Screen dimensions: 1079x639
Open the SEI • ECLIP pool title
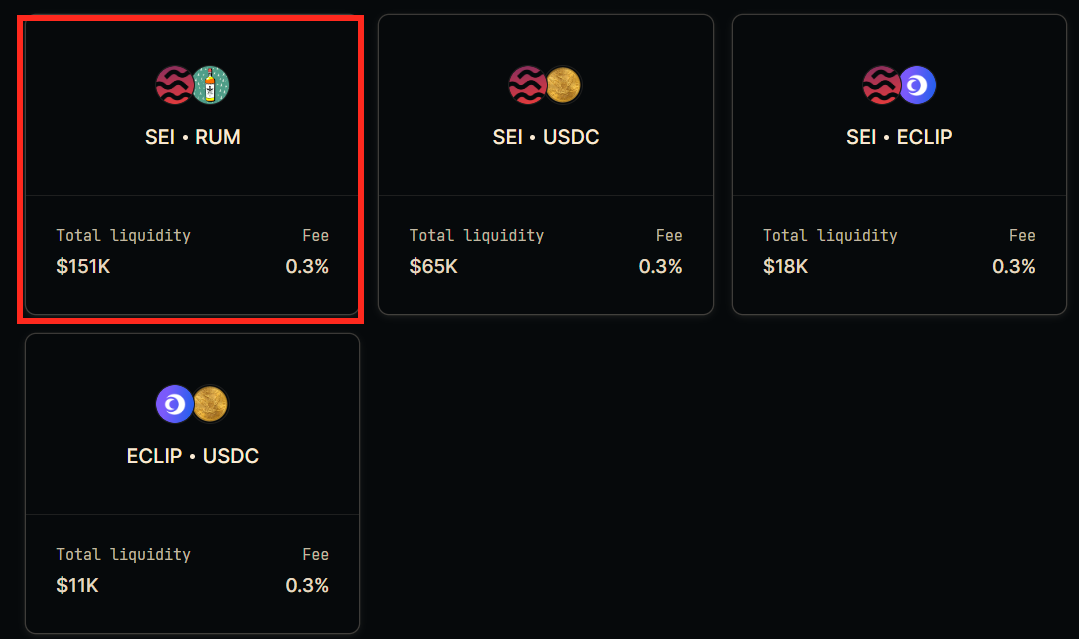[x=899, y=137]
